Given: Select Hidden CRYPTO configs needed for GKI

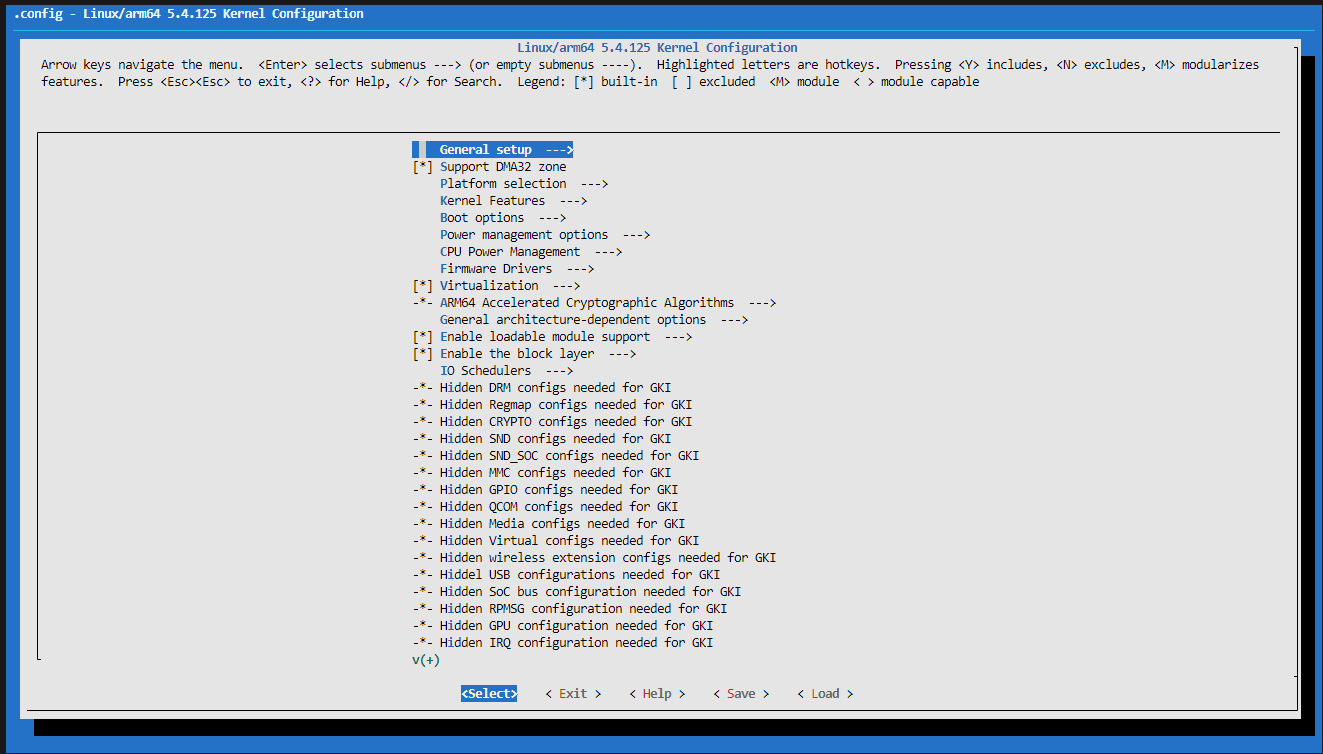Looking at the screenshot, I should tap(552, 422).
